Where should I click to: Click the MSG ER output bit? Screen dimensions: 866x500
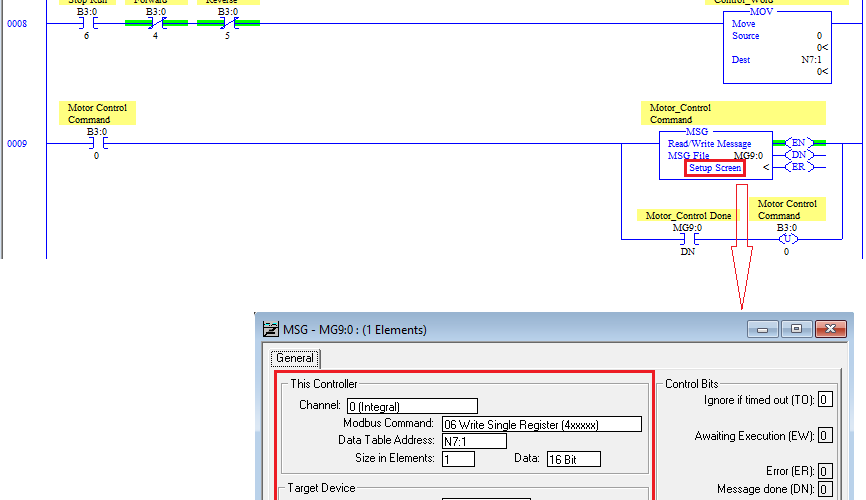(799, 167)
